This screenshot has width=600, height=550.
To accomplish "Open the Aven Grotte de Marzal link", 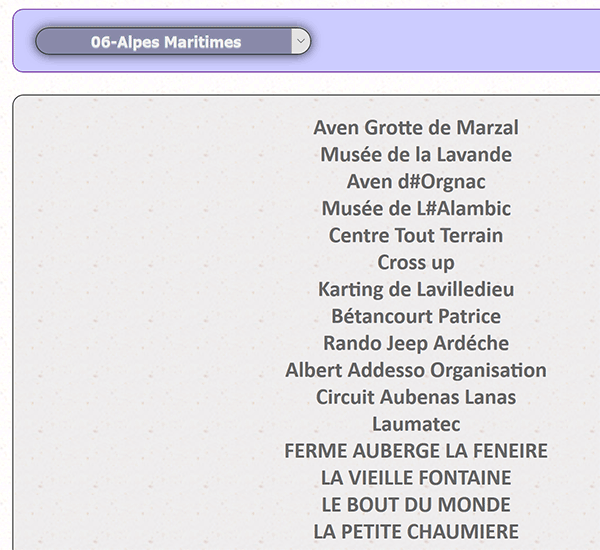I will [x=416, y=127].
